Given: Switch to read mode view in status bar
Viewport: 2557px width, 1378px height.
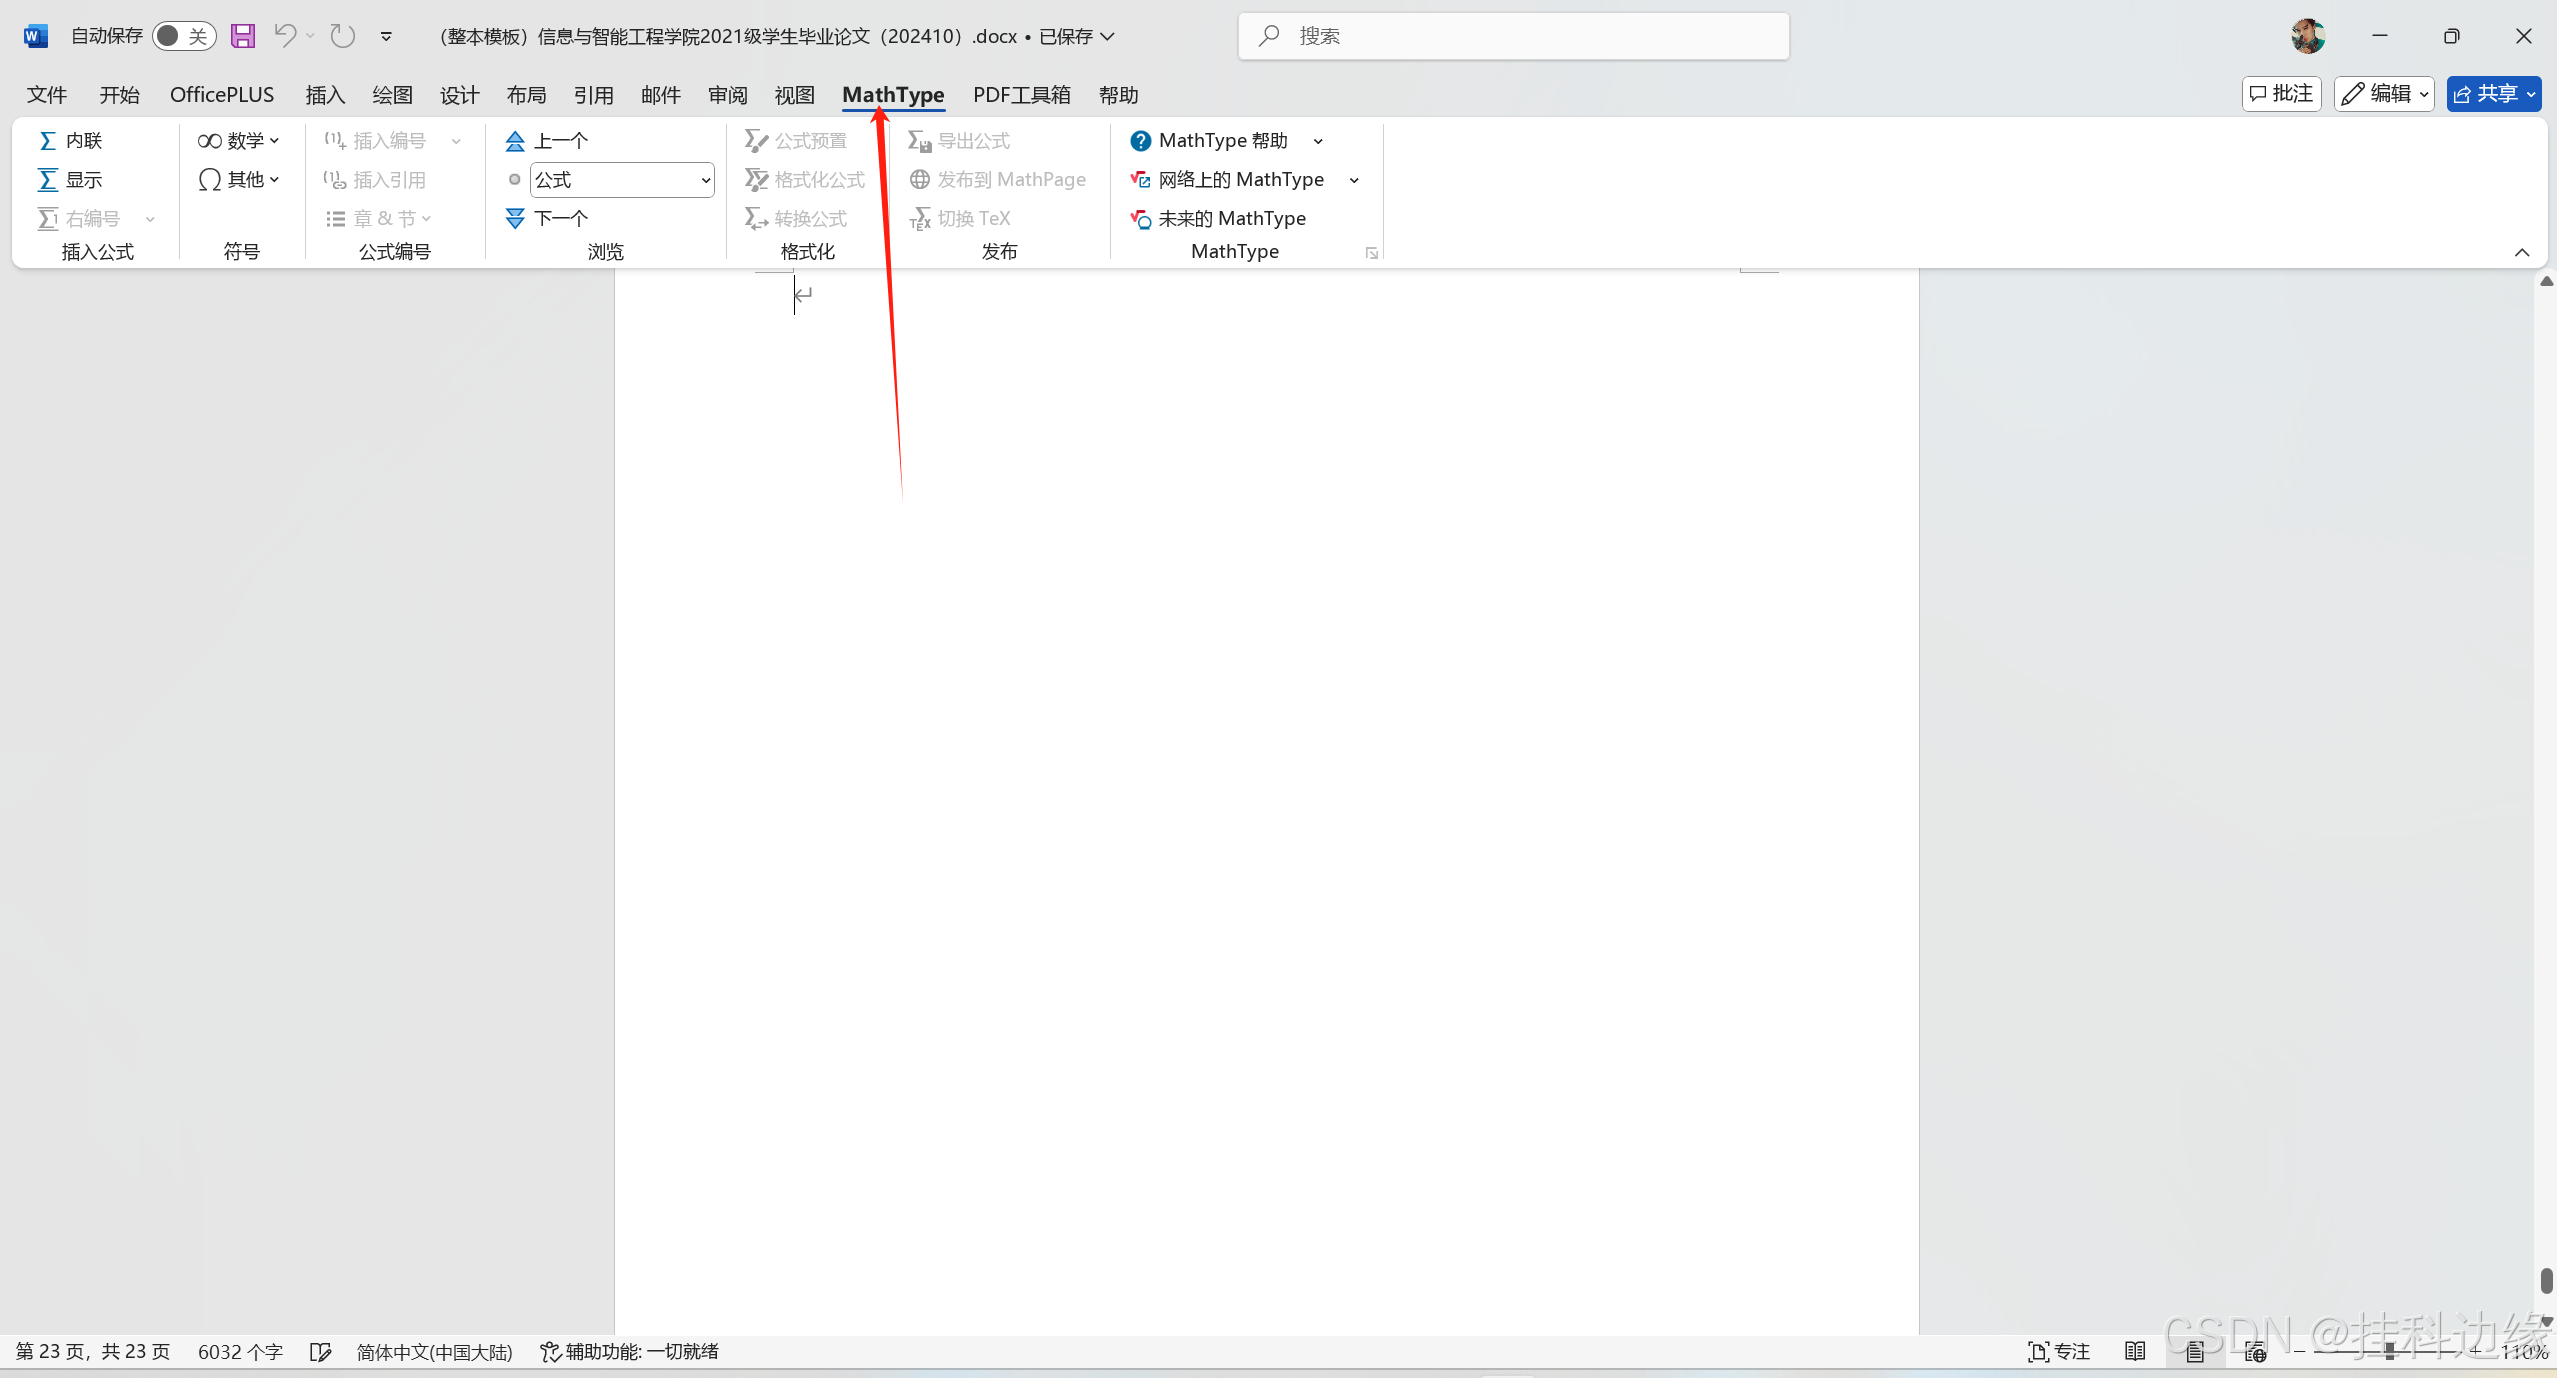Looking at the screenshot, I should [x=2135, y=1352].
